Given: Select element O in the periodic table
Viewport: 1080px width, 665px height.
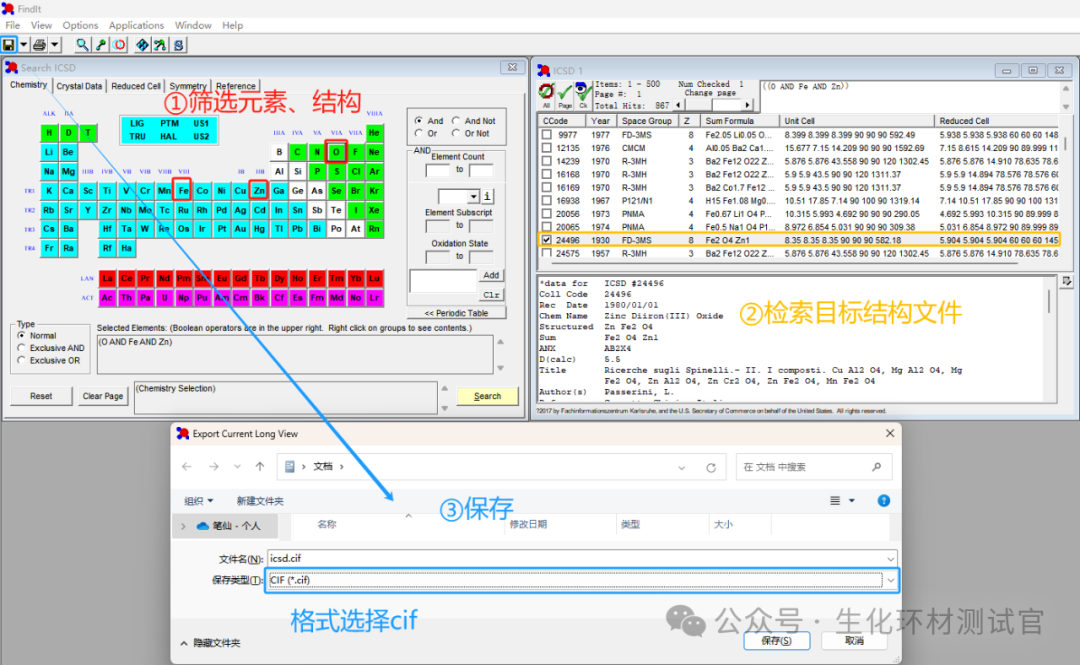Looking at the screenshot, I should [336, 152].
